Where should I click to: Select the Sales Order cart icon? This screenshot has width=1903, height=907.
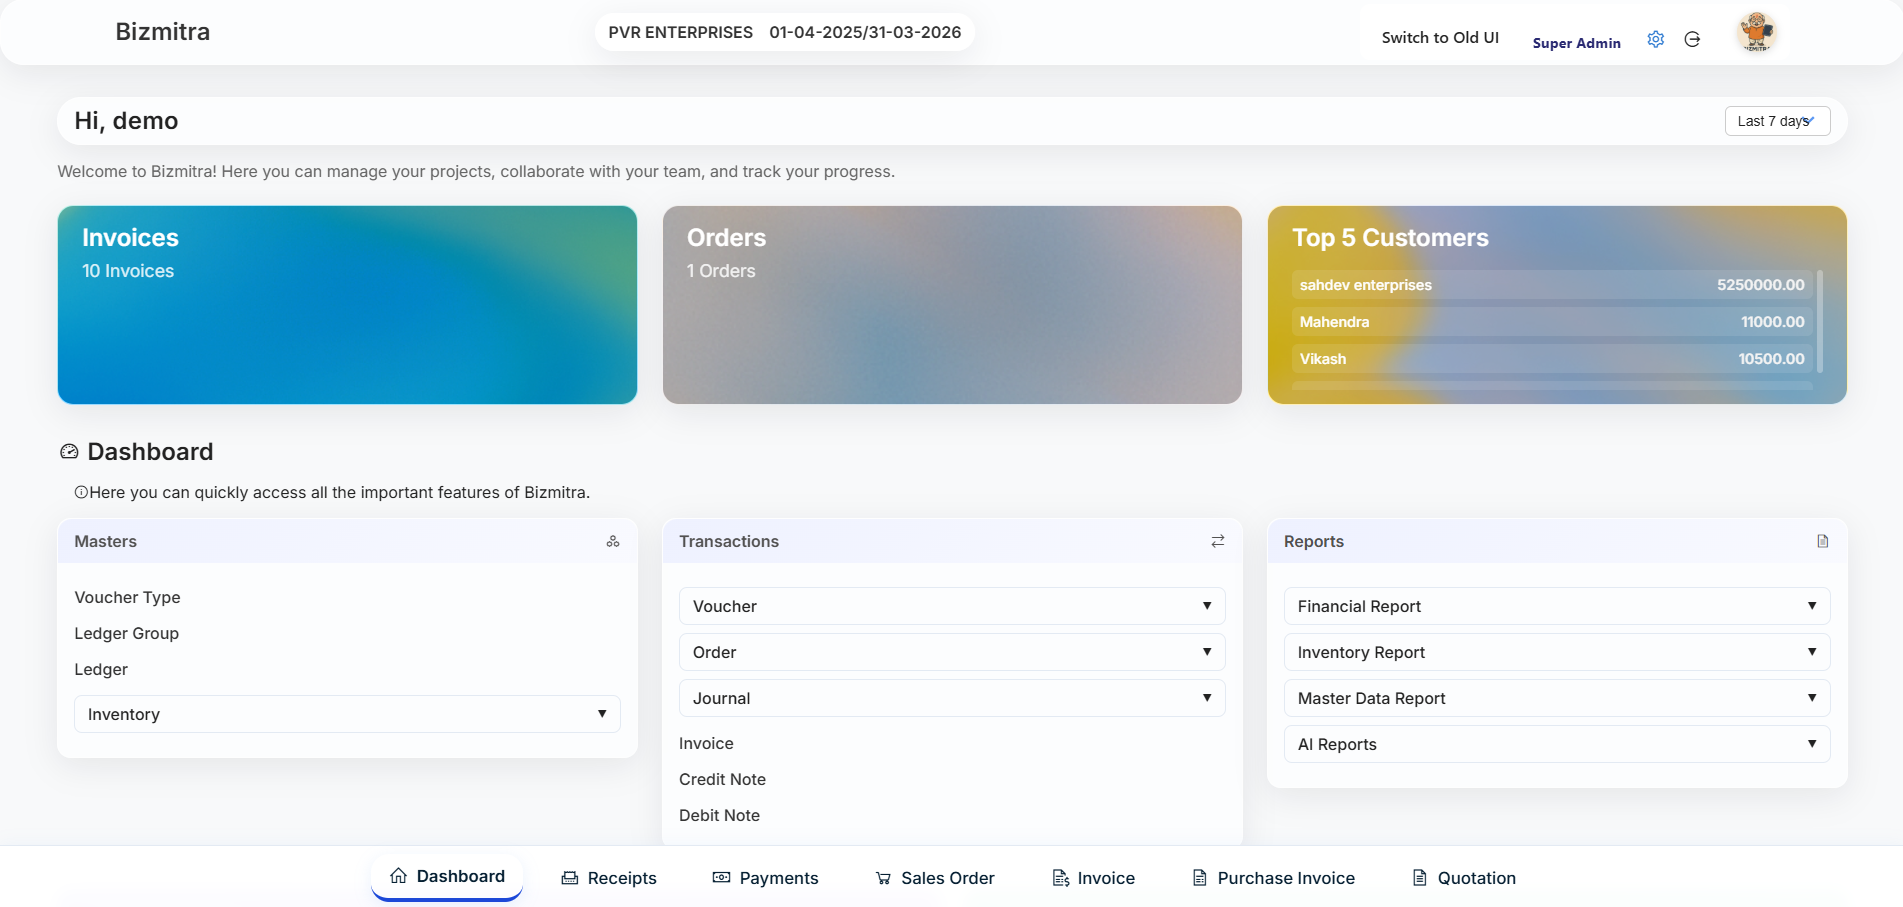[x=884, y=877]
